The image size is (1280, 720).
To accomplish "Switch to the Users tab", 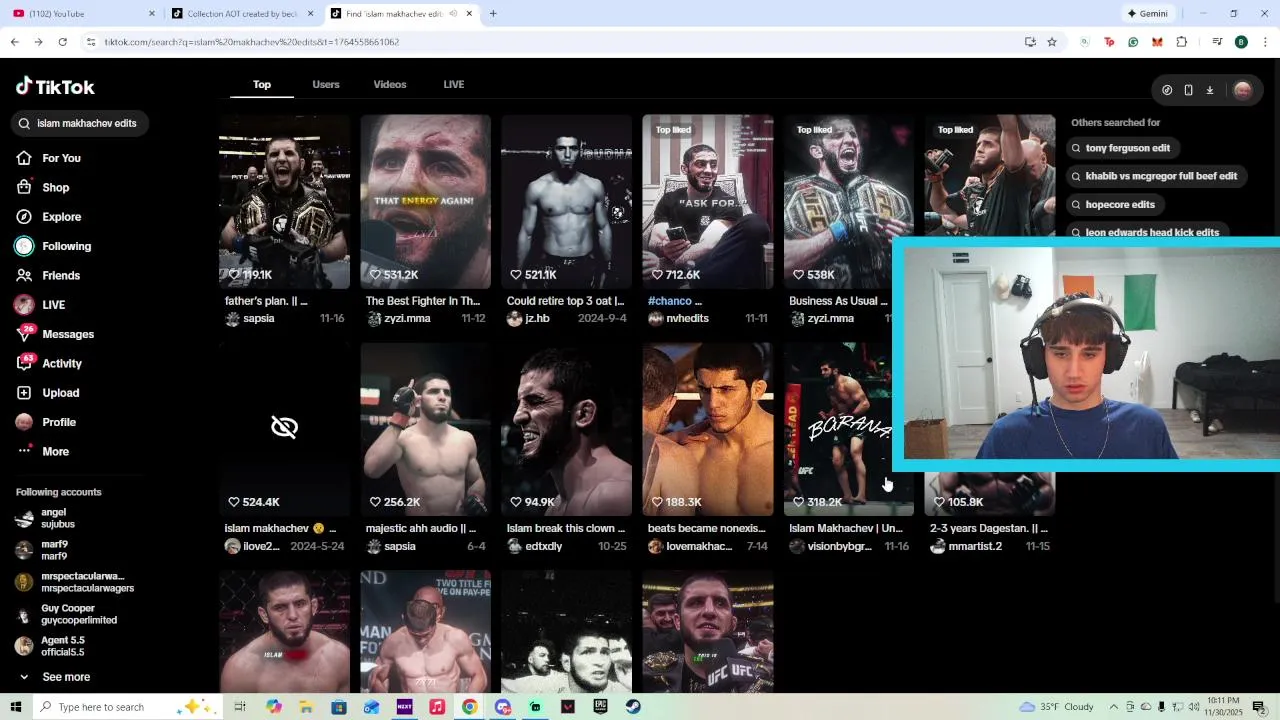I will coord(326,85).
